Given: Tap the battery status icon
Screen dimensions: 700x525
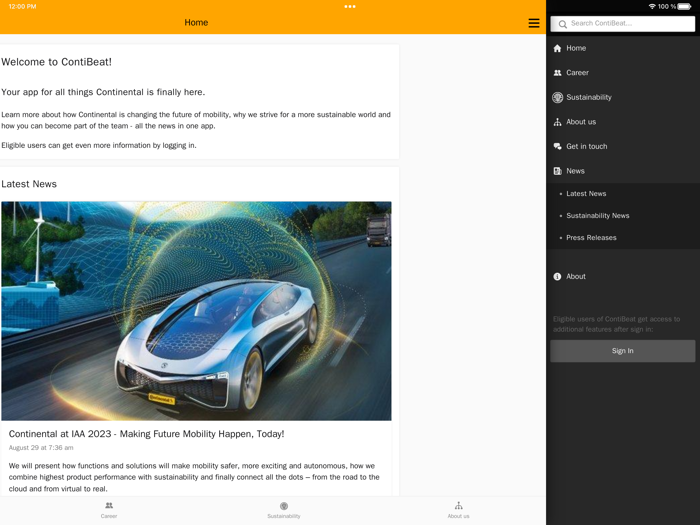Looking at the screenshot, I should tap(684, 6).
